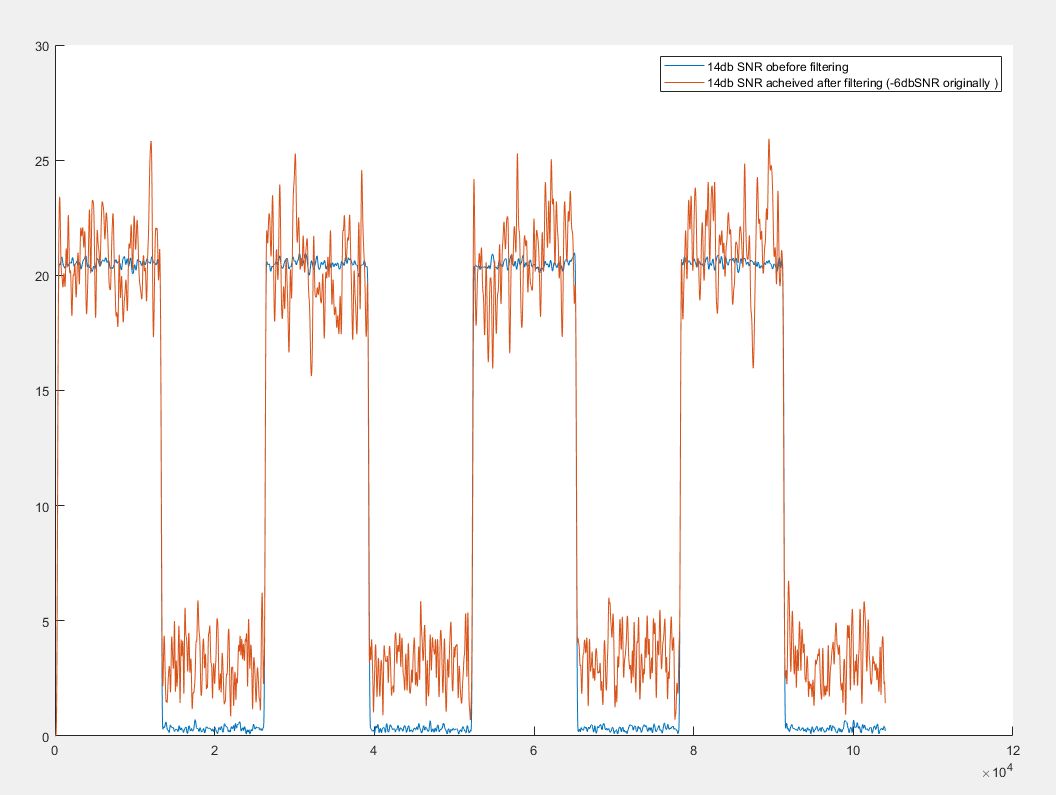This screenshot has height=795, width=1056.
Task: Click x-axis tick label 12
Action: 1012,751
